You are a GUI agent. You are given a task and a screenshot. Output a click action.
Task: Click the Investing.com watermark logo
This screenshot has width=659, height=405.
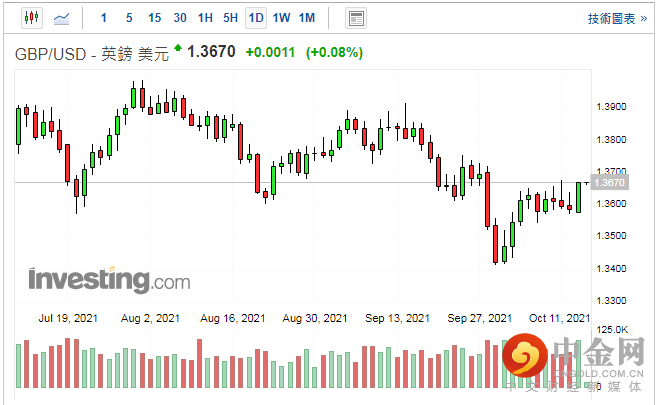pyautogui.click(x=109, y=278)
